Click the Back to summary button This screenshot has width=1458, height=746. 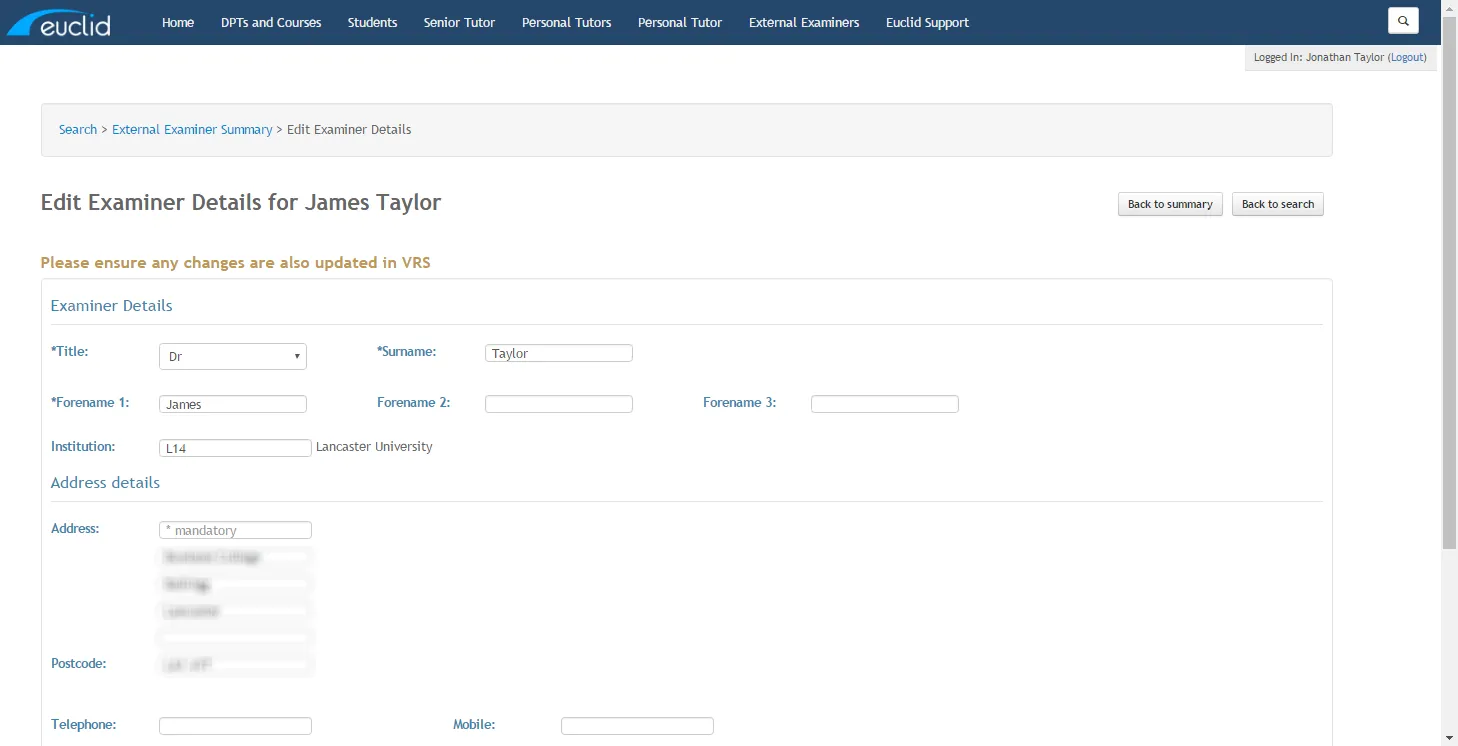point(1169,204)
